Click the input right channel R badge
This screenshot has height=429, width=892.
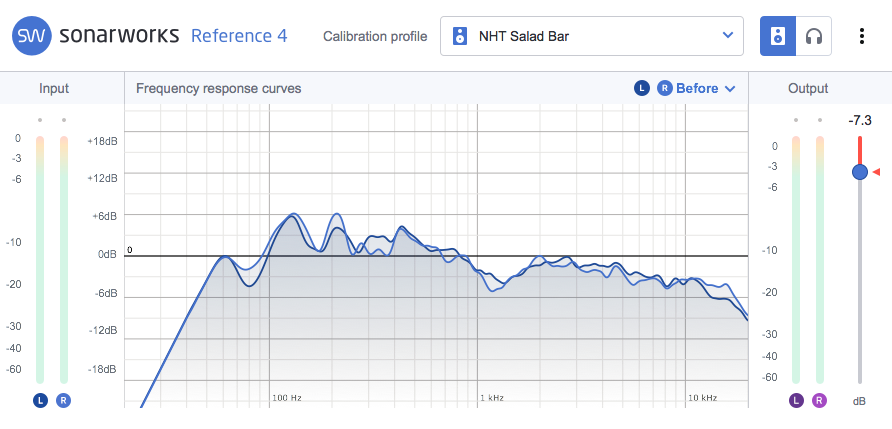[64, 400]
